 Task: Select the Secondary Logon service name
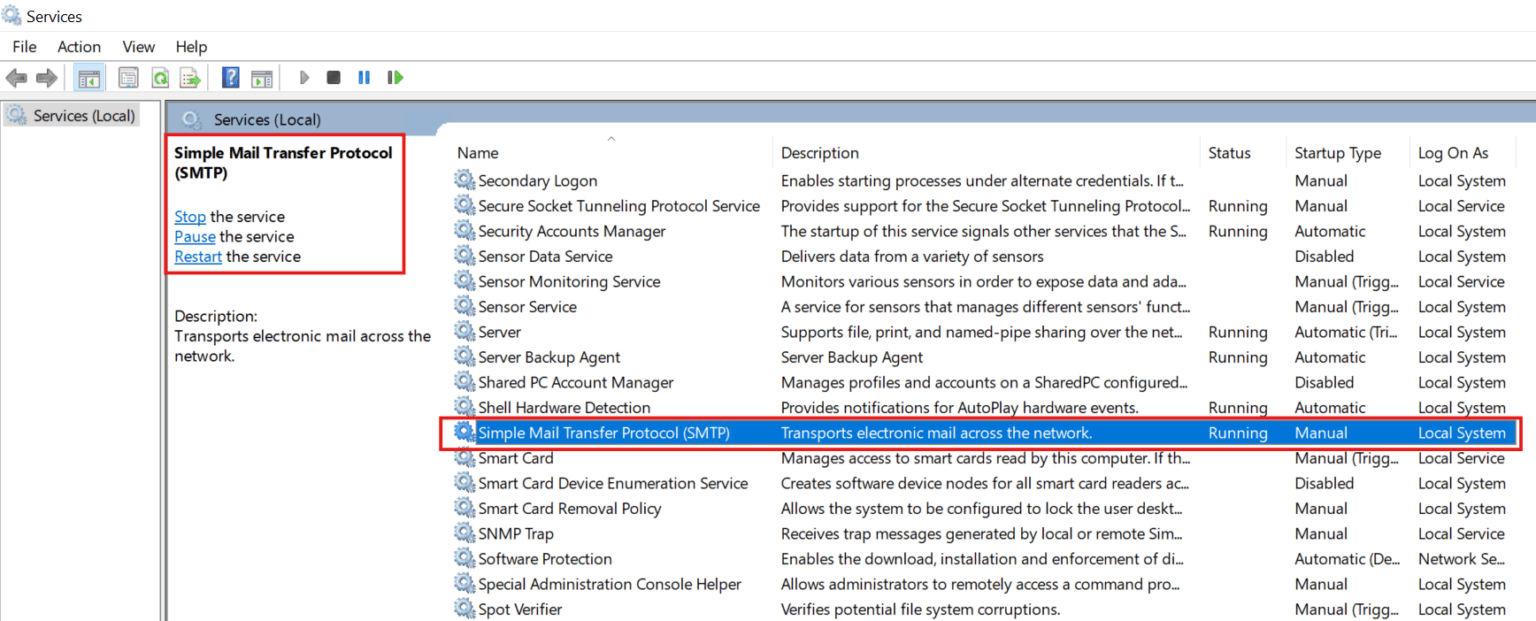pos(538,181)
